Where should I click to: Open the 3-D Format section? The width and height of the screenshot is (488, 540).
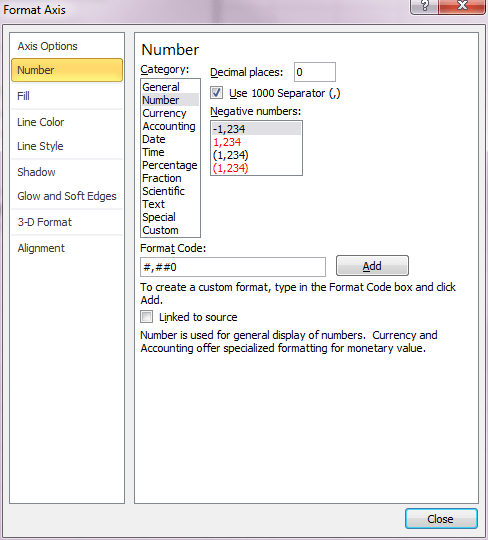click(45, 222)
